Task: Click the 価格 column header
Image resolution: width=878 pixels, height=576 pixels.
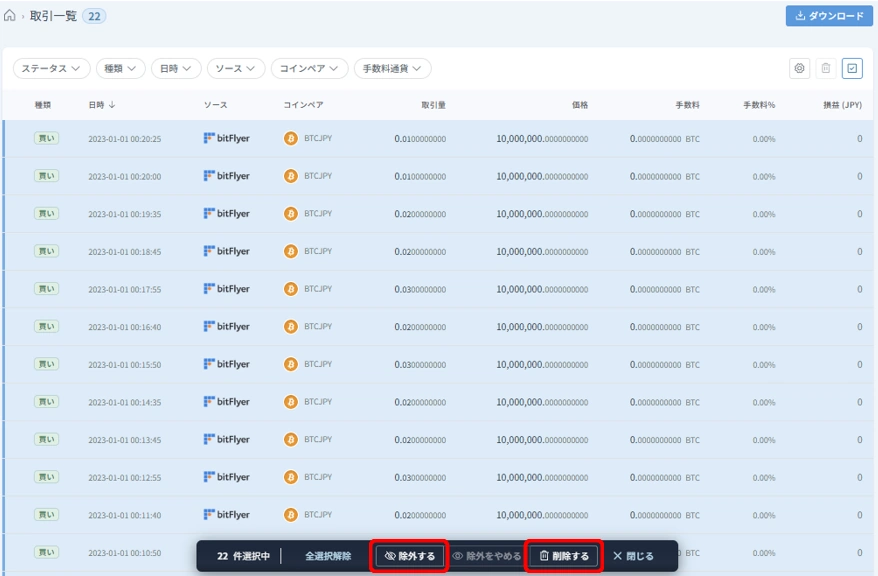Action: click(x=580, y=105)
